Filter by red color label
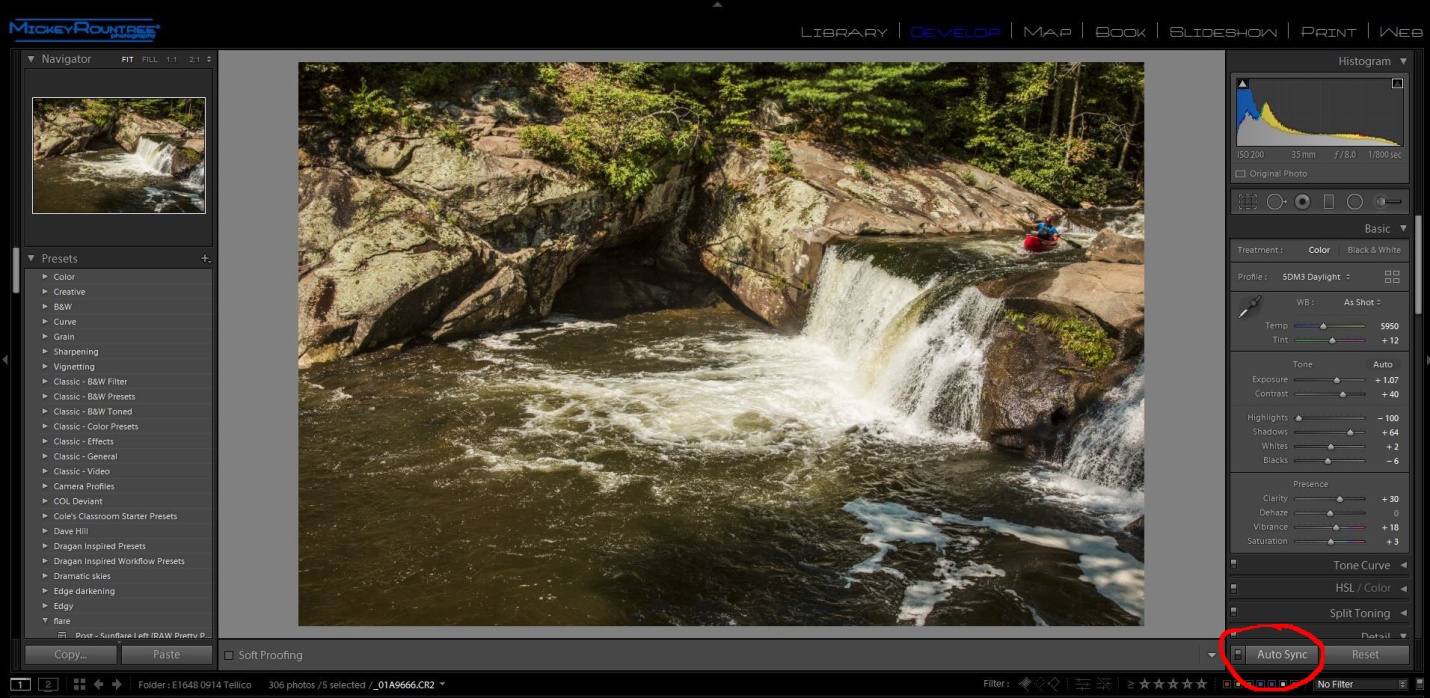 tap(1227, 684)
